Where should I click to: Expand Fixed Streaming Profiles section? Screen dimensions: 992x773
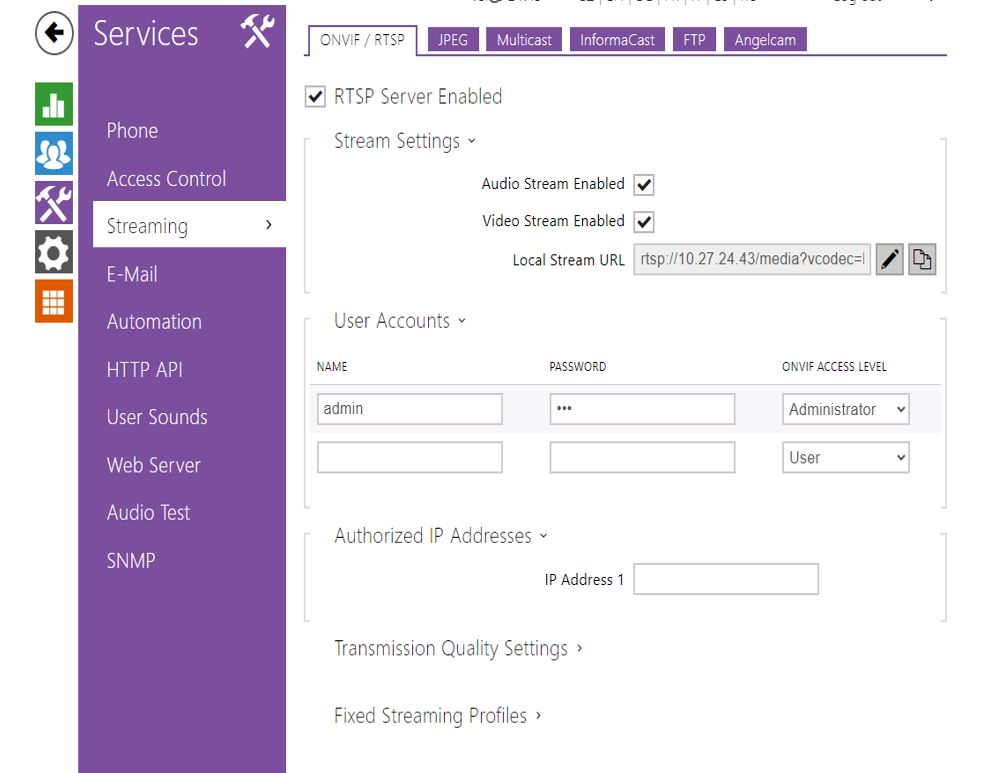[x=437, y=716]
